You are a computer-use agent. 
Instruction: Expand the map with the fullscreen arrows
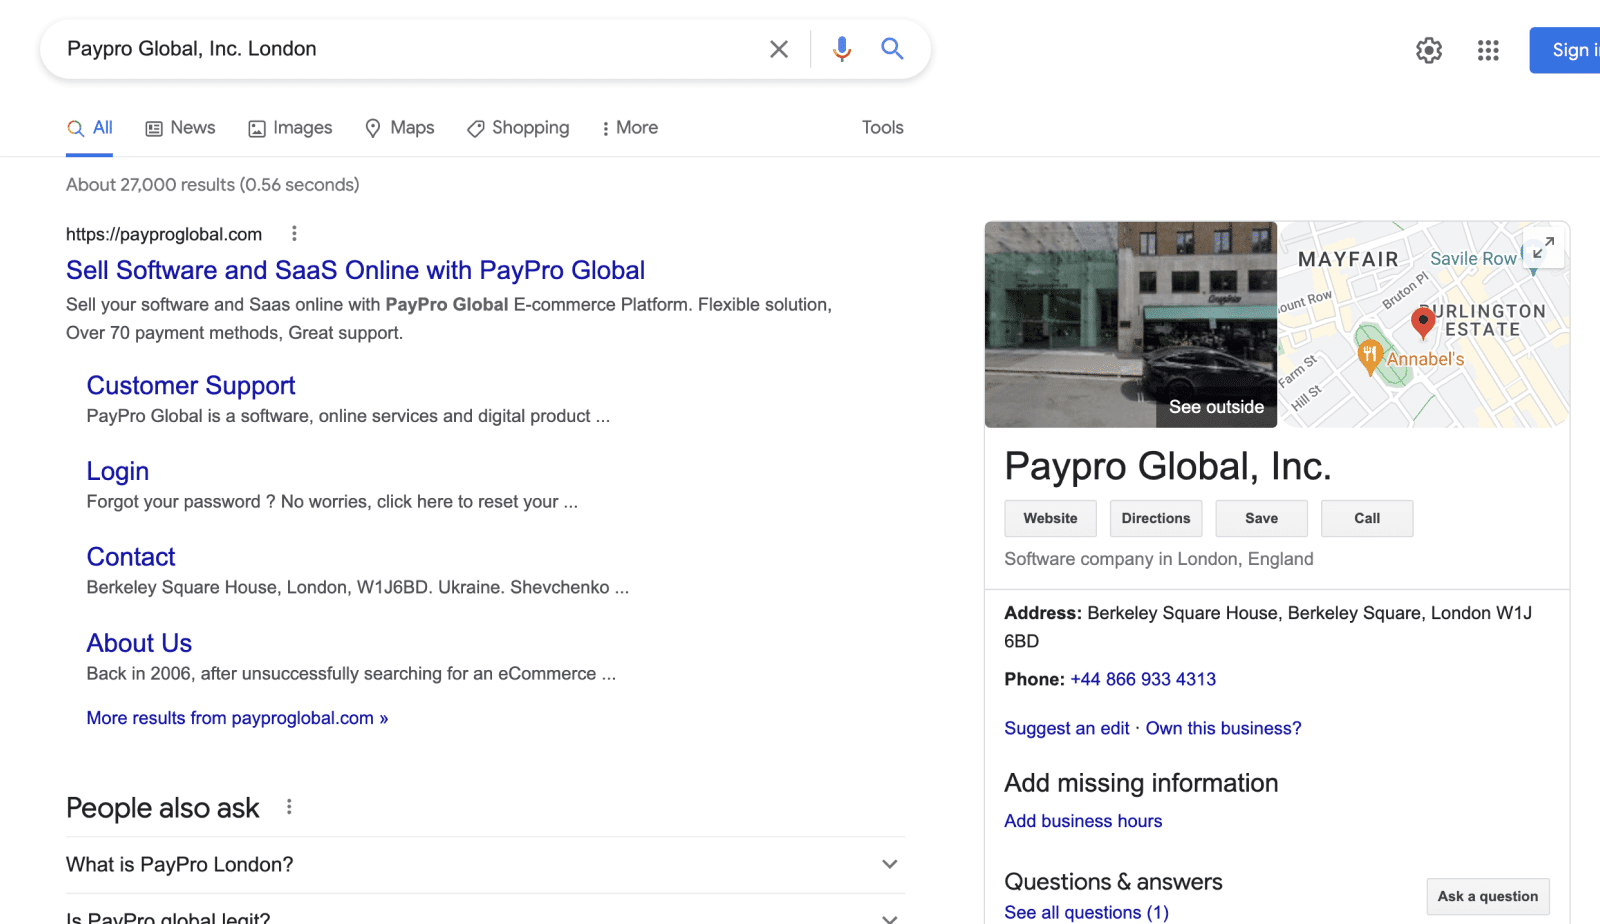(x=1543, y=247)
